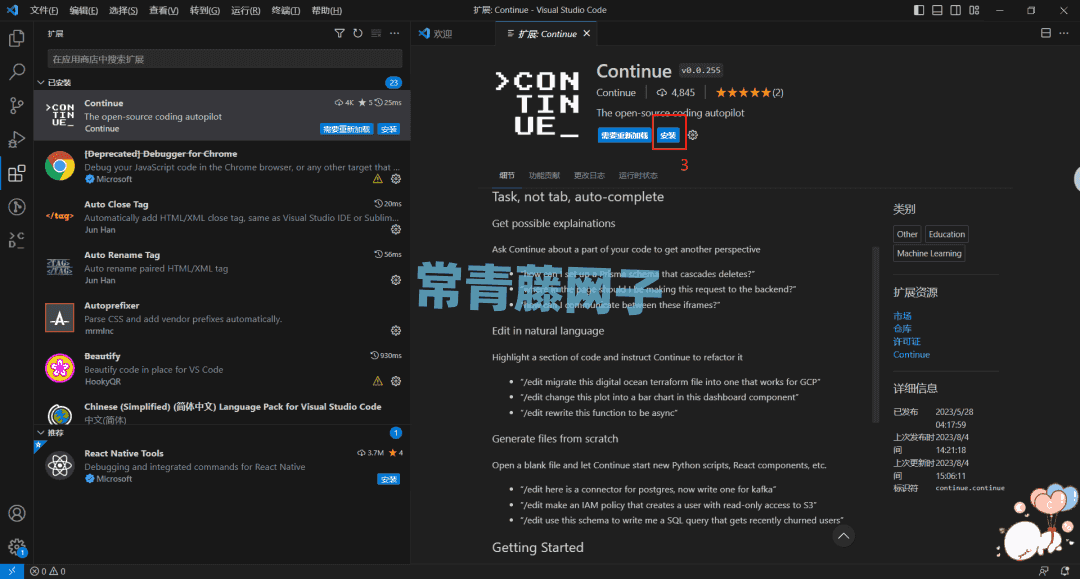Open the 市场 marketplace link
The height and width of the screenshot is (579, 1080).
coord(902,316)
